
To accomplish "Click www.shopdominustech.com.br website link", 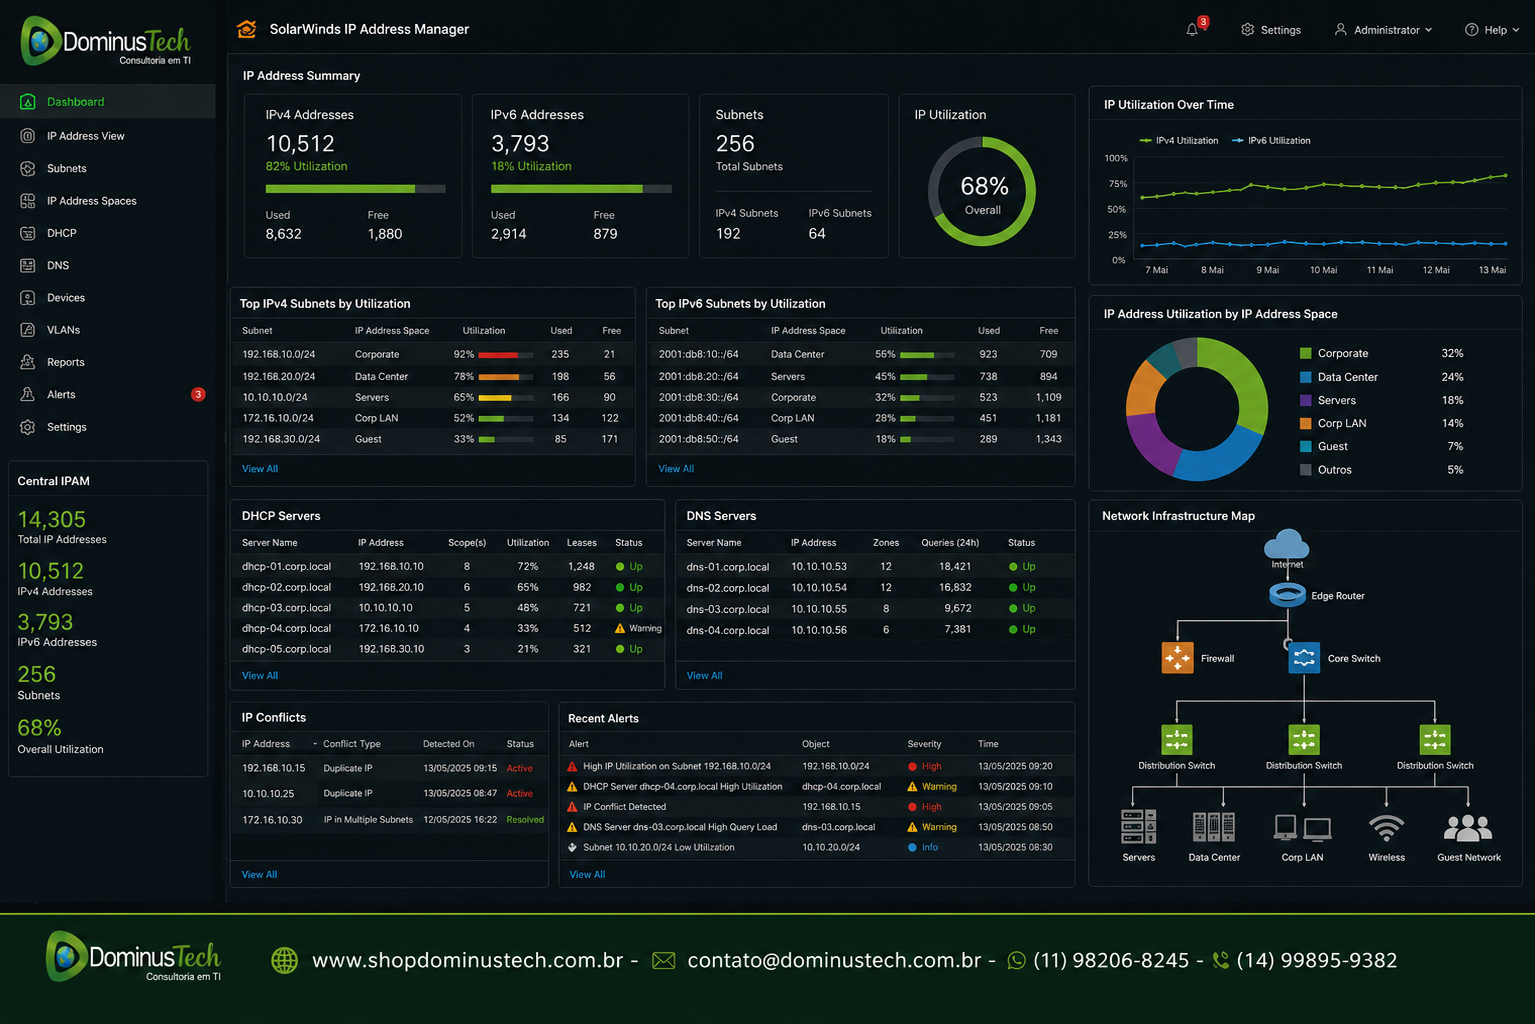I will pyautogui.click(x=467, y=961).
